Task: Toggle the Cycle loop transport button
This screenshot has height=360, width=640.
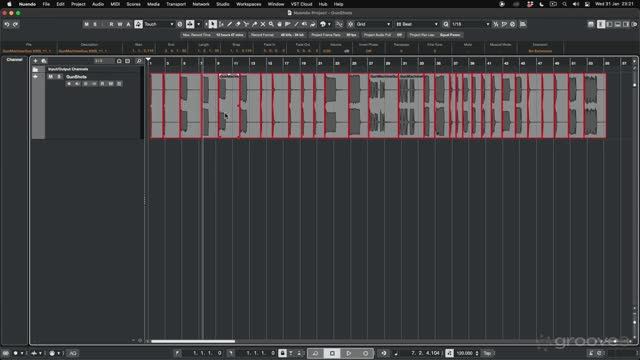Action: 315,353
